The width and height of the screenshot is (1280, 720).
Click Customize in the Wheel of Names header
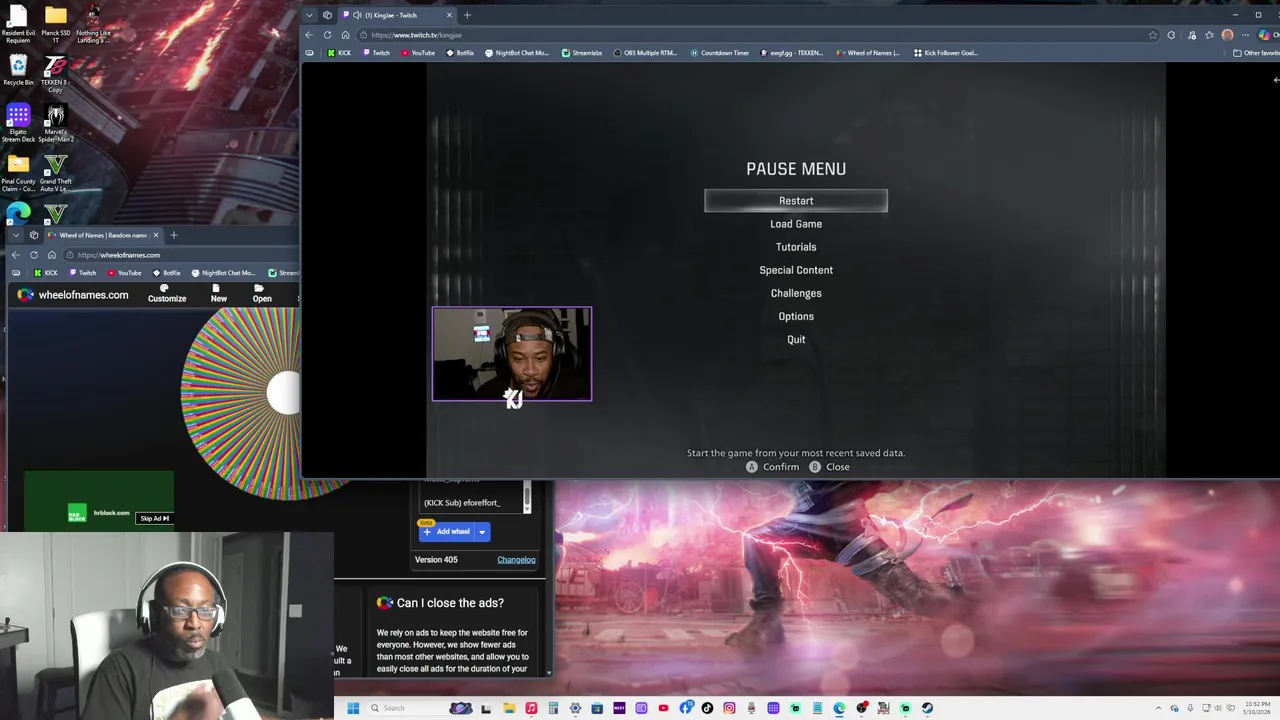pyautogui.click(x=167, y=293)
